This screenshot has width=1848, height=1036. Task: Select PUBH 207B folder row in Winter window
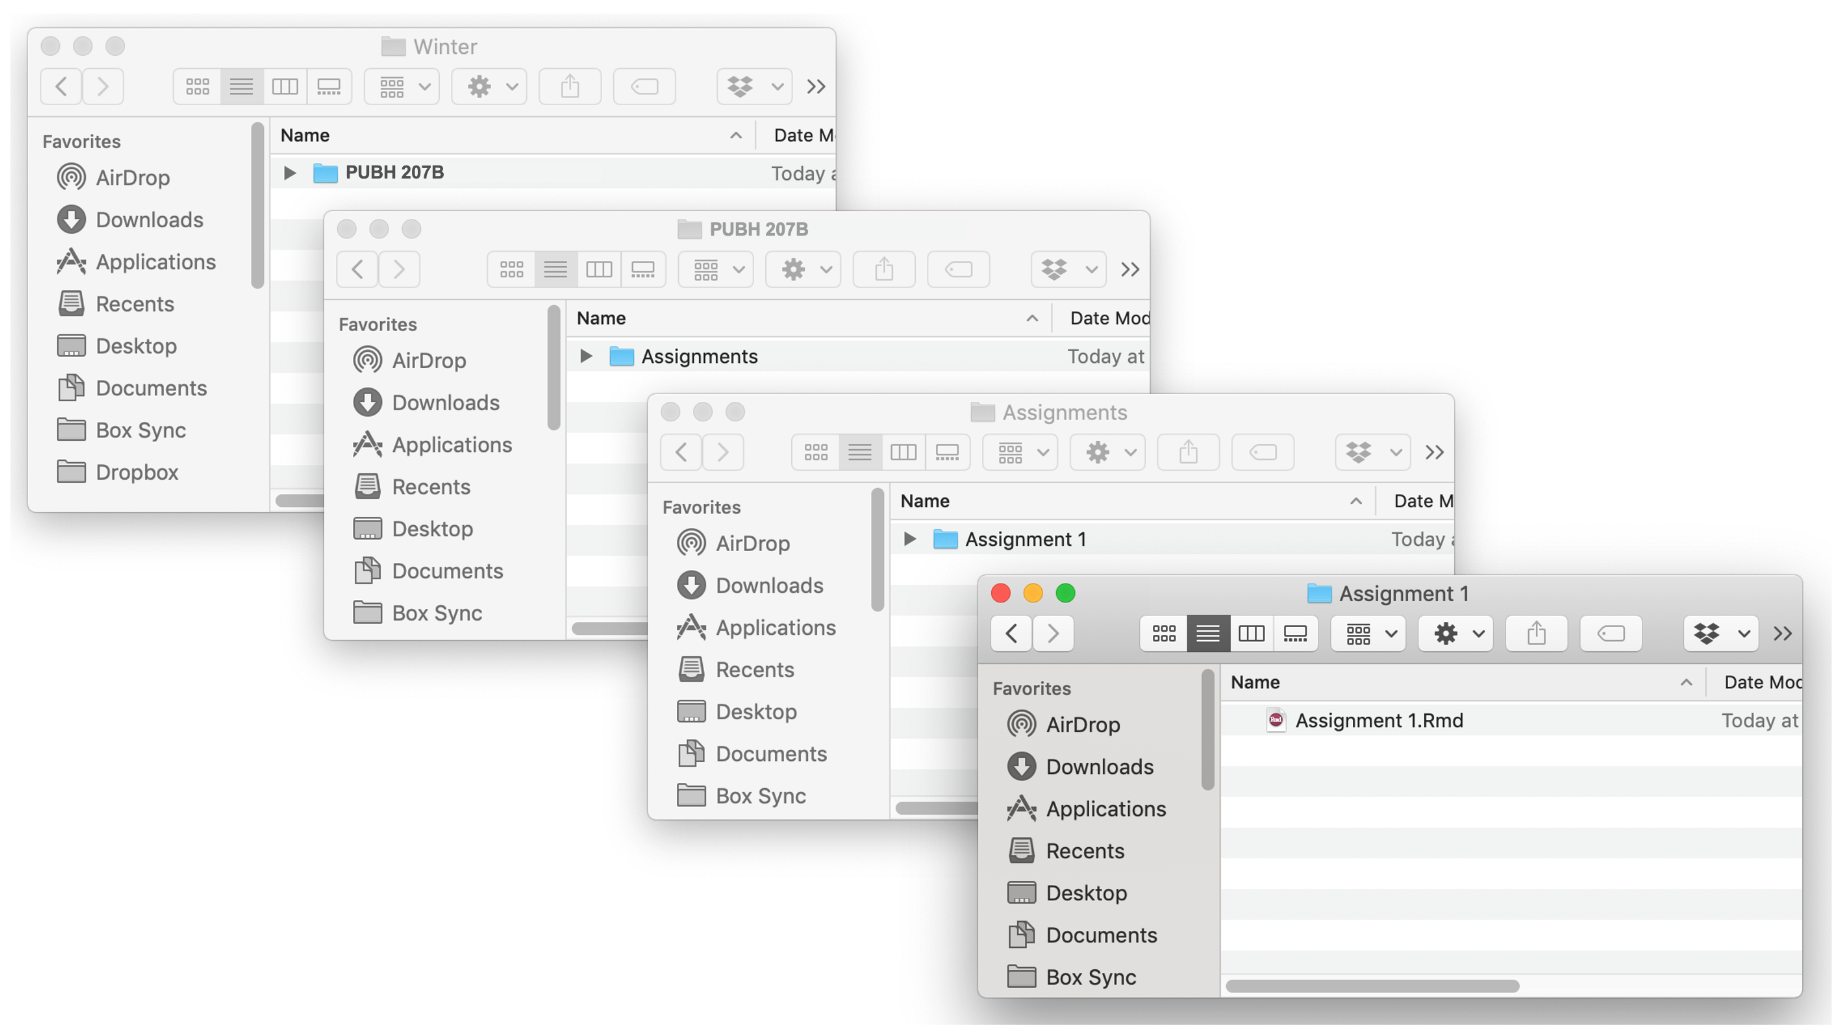point(553,173)
